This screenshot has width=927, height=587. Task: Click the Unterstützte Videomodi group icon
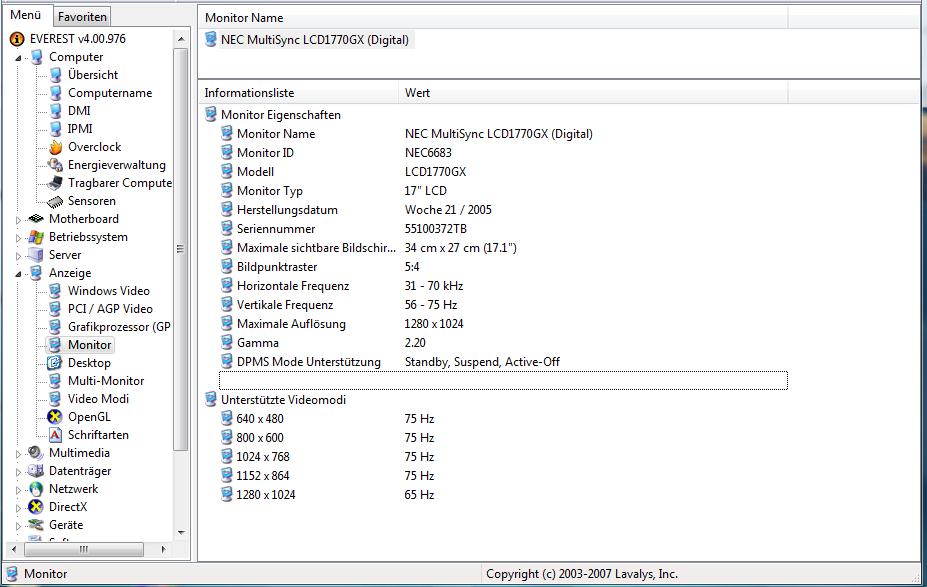(210, 400)
